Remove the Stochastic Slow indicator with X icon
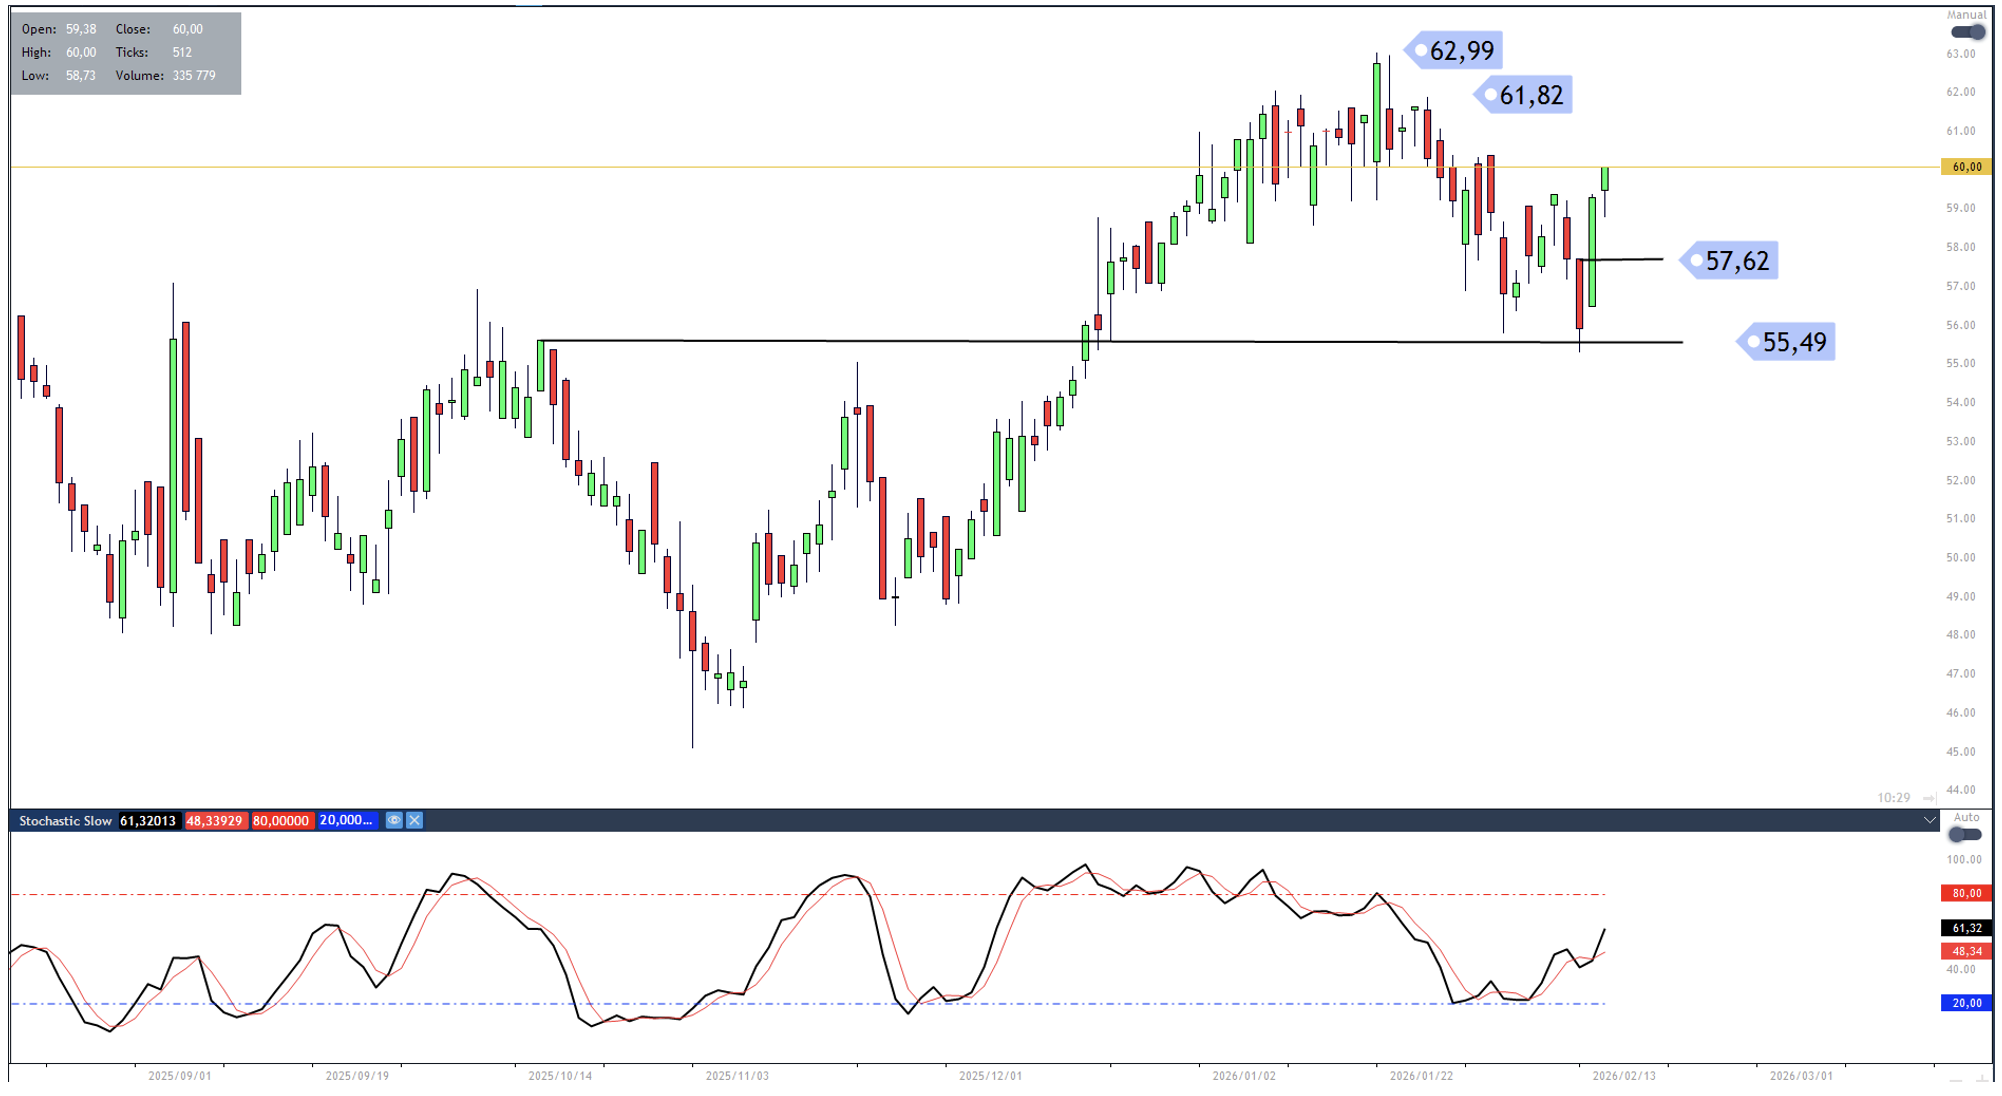Viewport: 2002px width, 1096px height. point(414,820)
